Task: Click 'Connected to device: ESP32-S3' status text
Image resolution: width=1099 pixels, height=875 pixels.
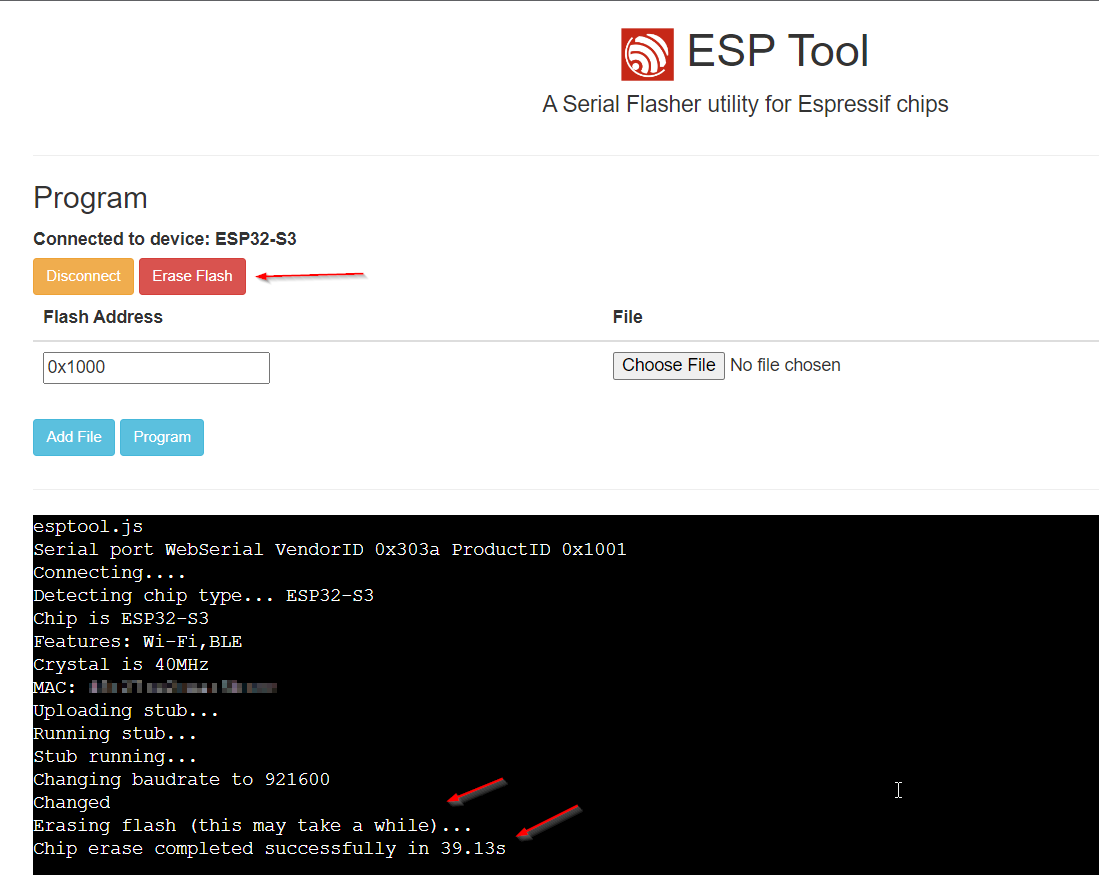Action: click(165, 239)
